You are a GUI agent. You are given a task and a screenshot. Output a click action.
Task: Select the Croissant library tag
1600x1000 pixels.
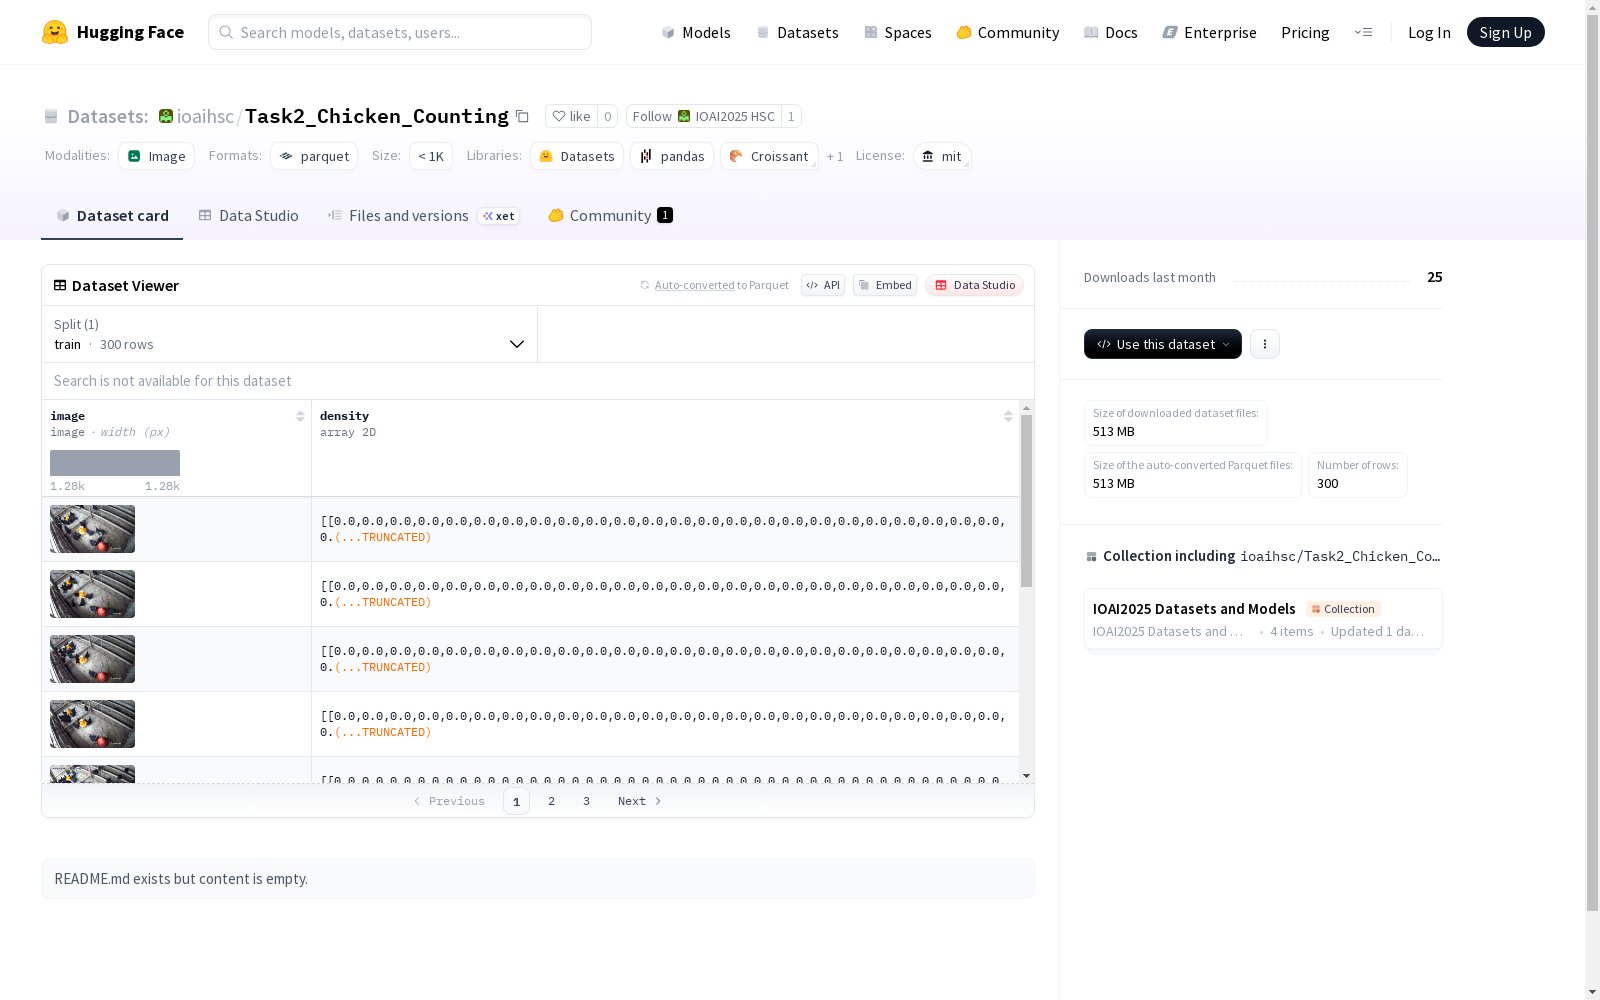[769, 156]
